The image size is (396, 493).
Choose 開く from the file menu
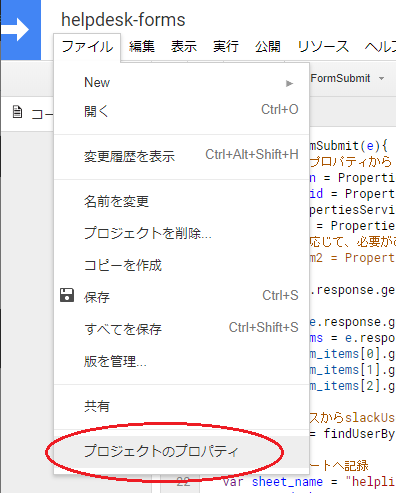(x=181, y=111)
